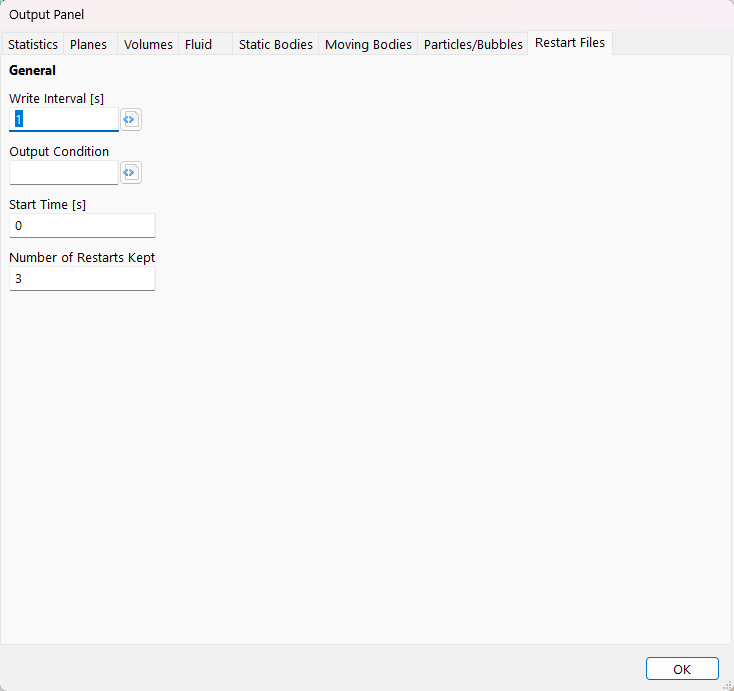The image size is (734, 691).
Task: Switch to the Statistics tab
Action: 33,44
